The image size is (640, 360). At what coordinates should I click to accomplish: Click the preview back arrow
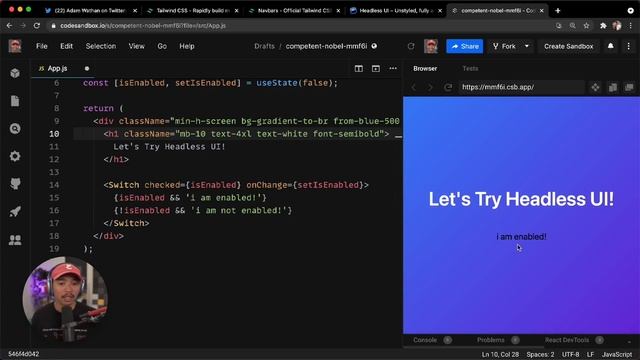413,87
